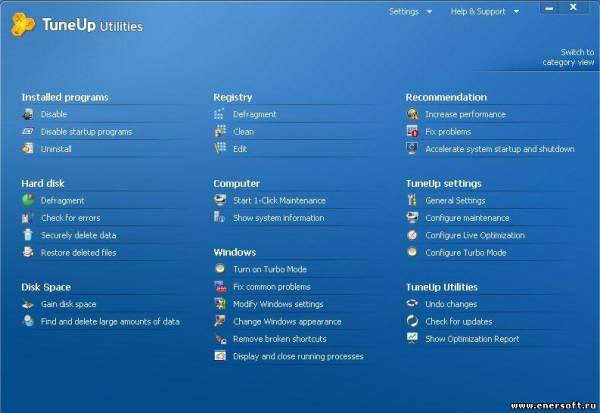Click the Configure Turbo Mode icon

coord(412,252)
